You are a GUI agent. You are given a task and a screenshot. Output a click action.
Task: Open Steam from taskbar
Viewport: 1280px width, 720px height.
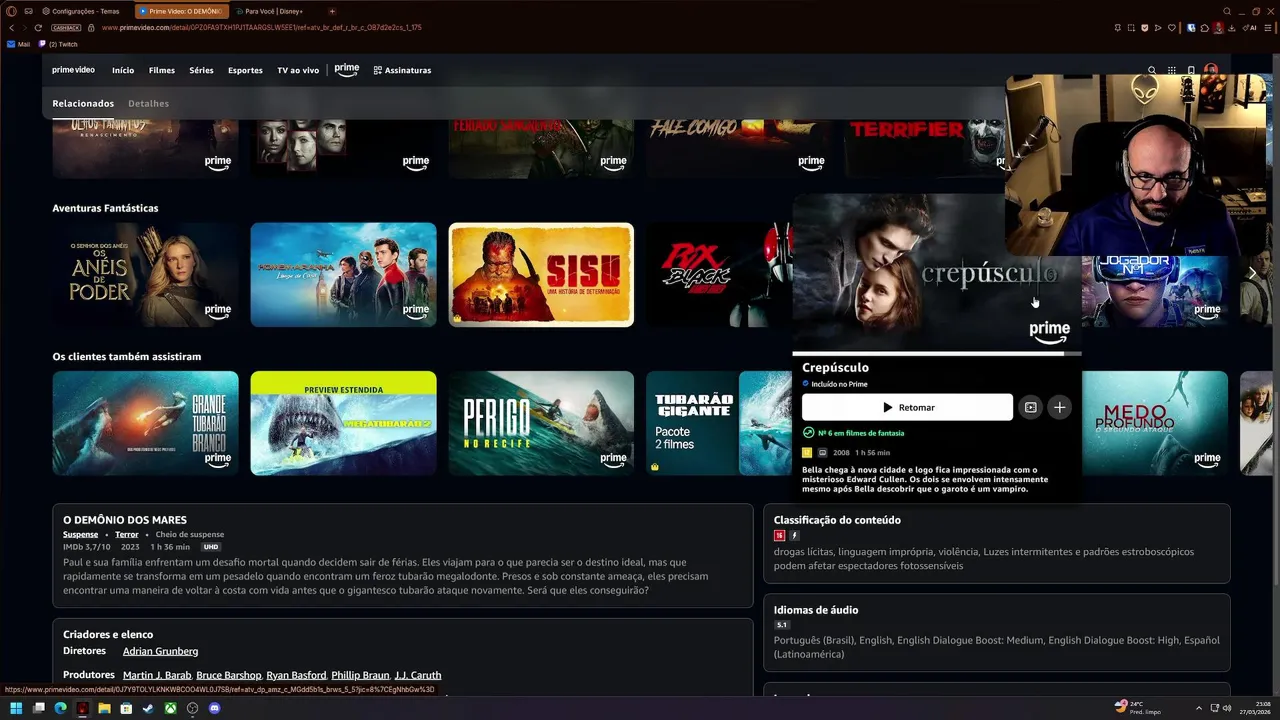tap(148, 708)
